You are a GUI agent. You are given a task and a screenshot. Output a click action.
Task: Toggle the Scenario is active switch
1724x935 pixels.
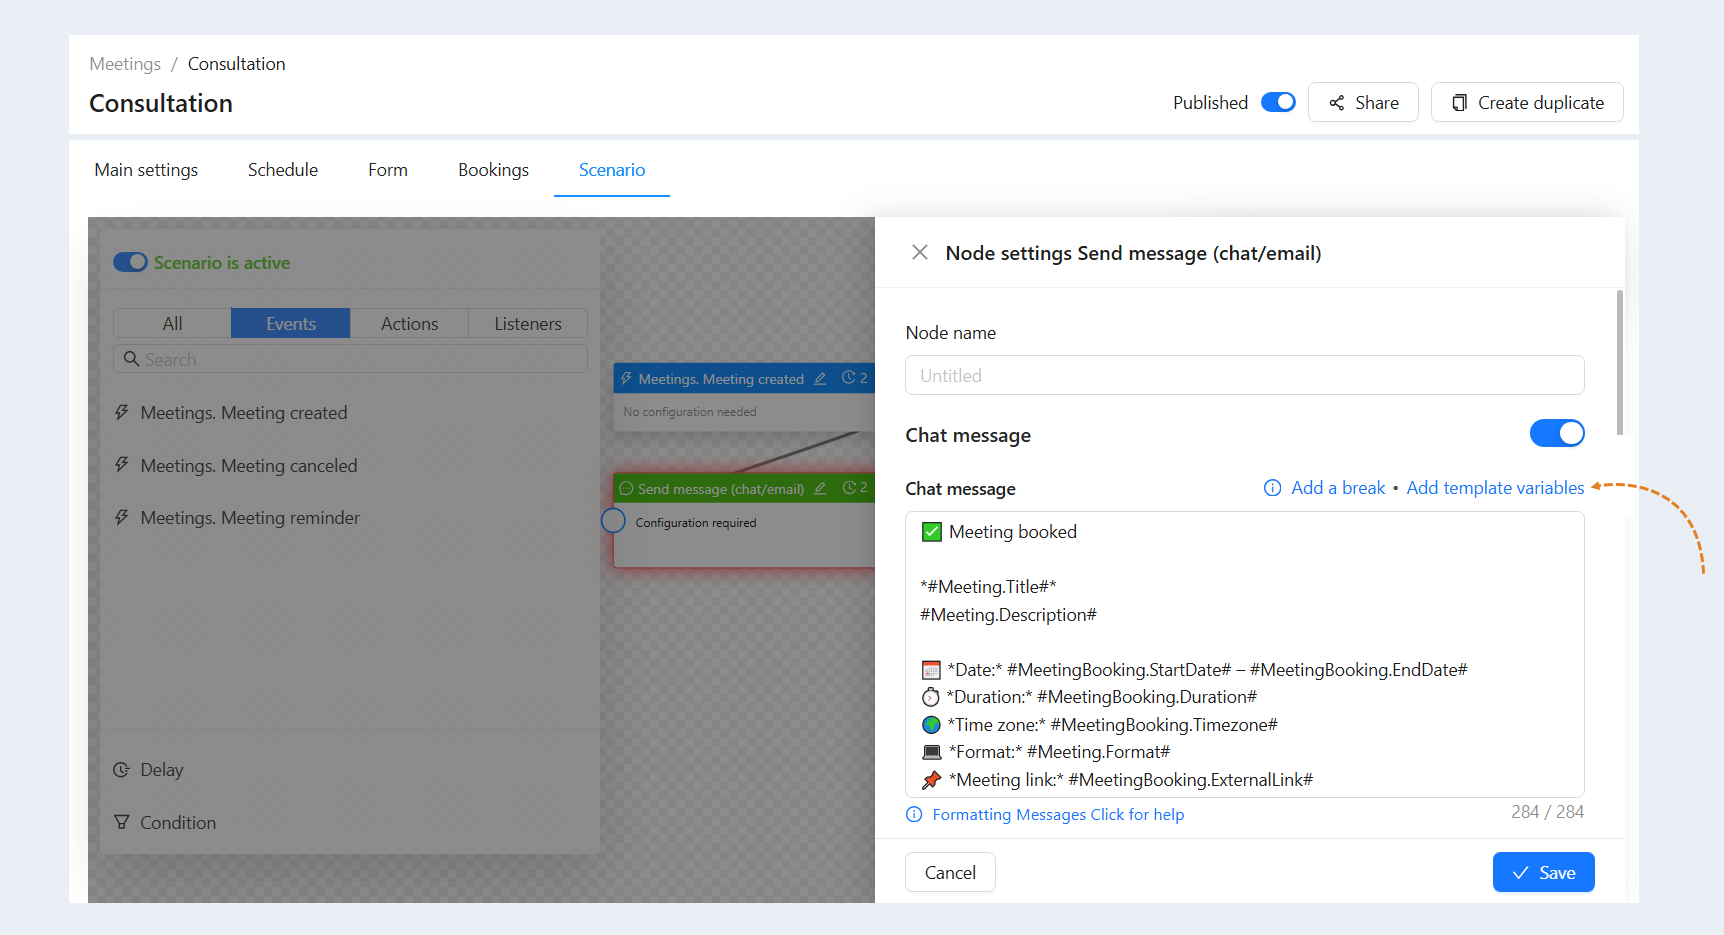pyautogui.click(x=130, y=262)
